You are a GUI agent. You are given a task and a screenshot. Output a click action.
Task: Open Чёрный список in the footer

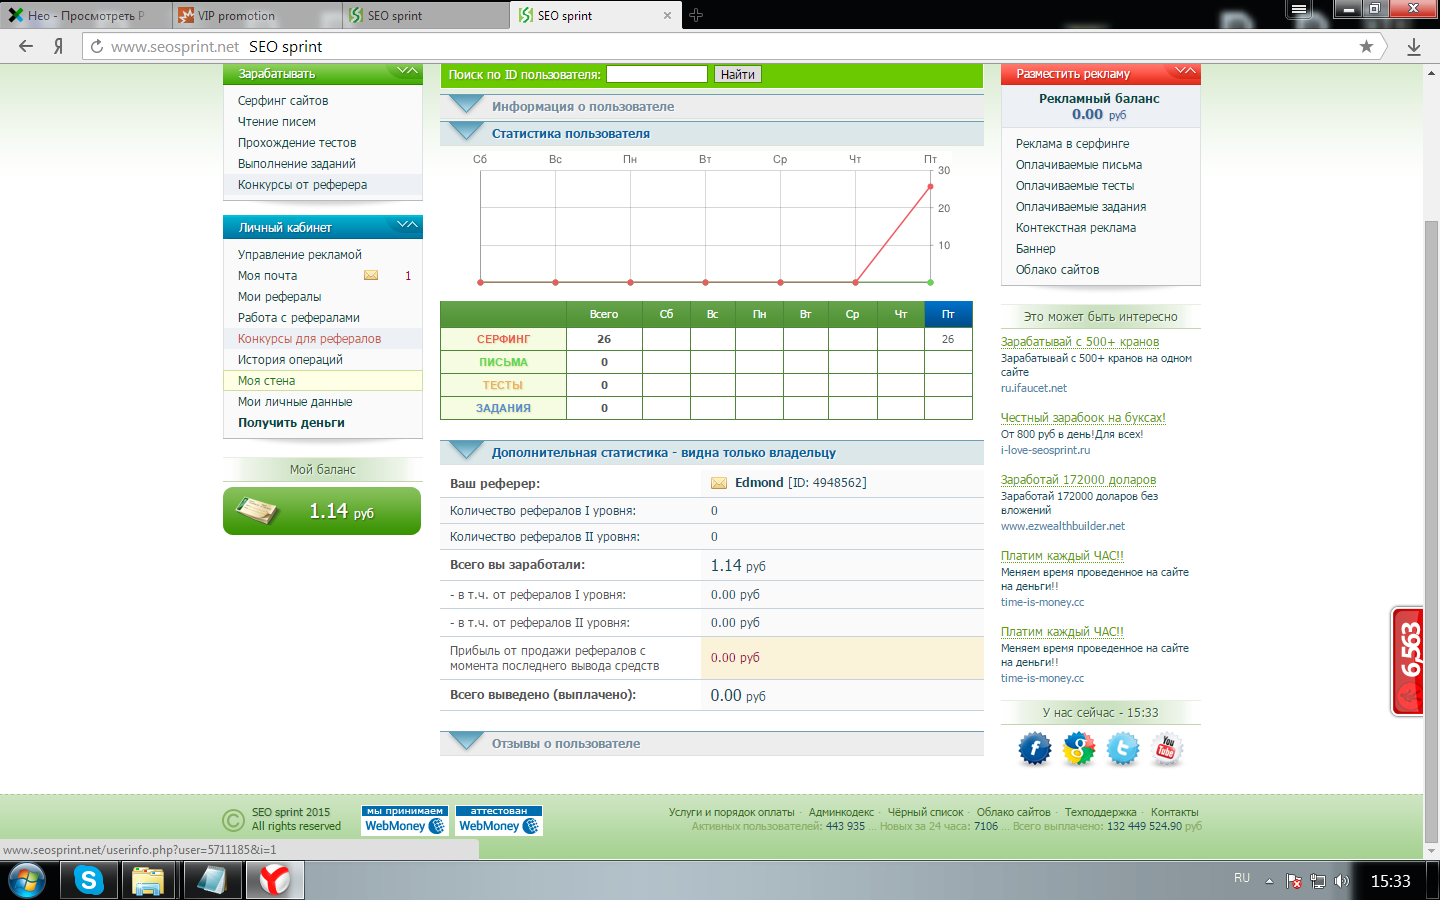[x=925, y=812]
